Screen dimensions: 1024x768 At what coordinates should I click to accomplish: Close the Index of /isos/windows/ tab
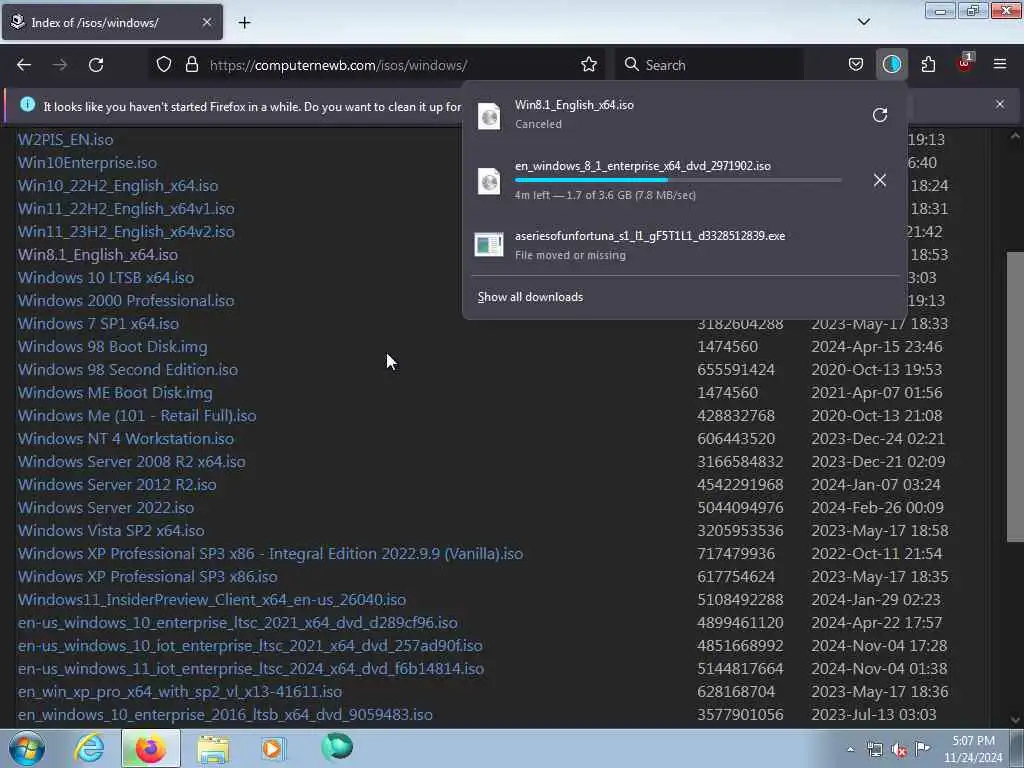pos(207,22)
